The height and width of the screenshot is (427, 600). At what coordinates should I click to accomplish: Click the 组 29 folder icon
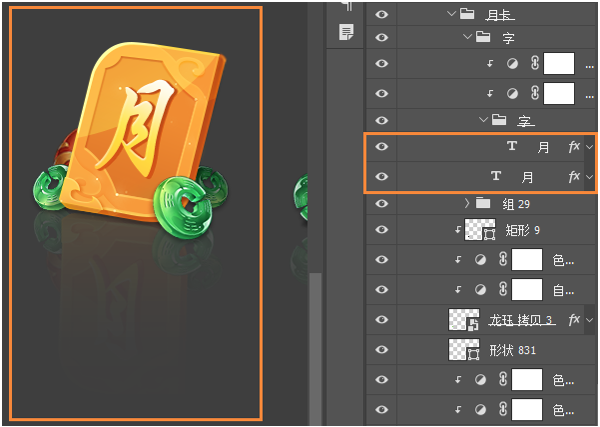pyautogui.click(x=483, y=203)
